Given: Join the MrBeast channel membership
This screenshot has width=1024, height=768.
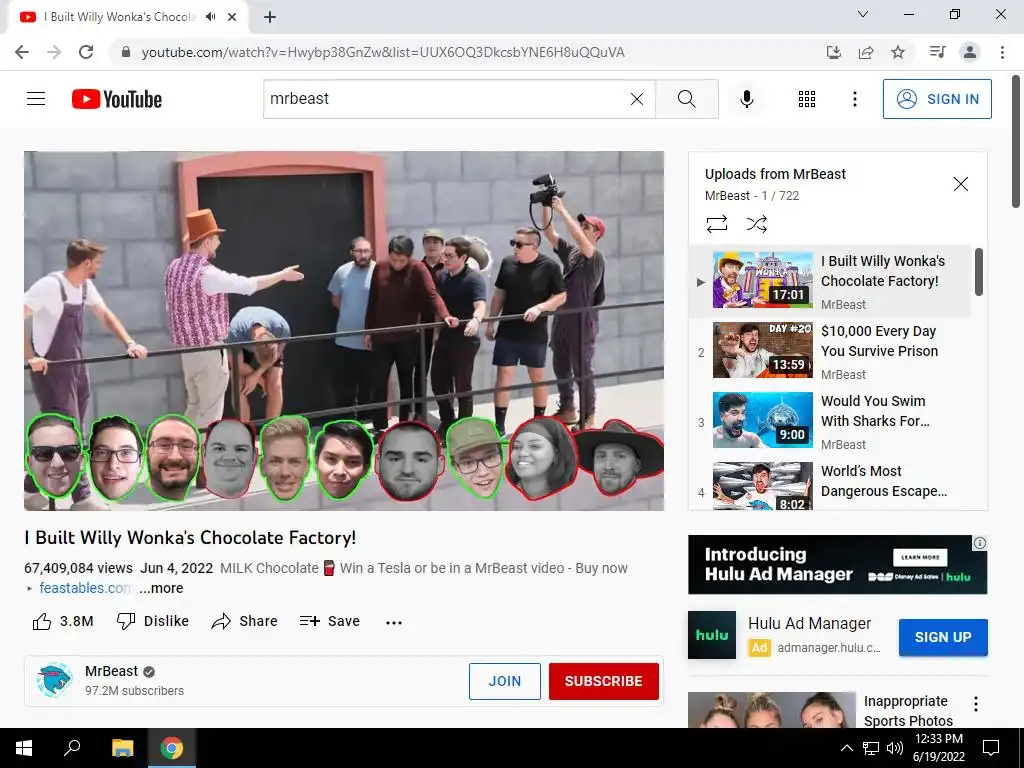Looking at the screenshot, I should (x=505, y=681).
